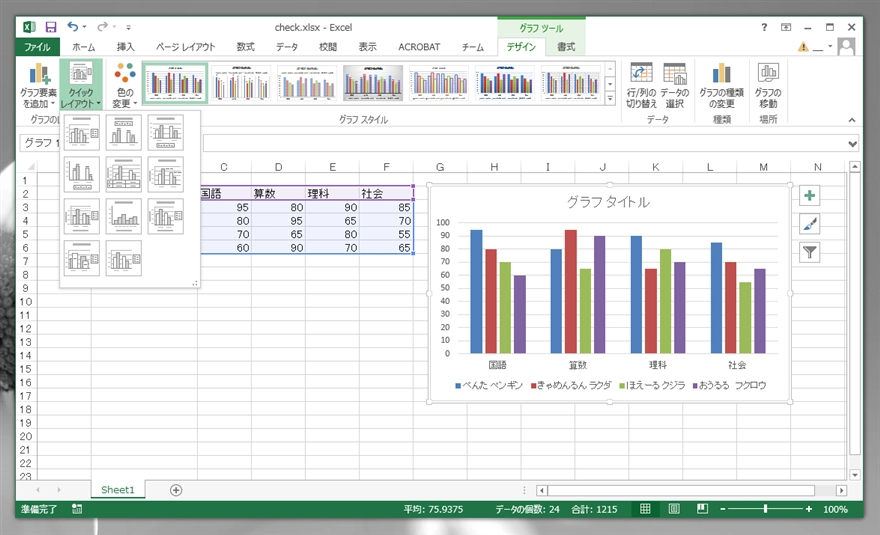Screen dimensions: 880x535
Task: Save the workbook with the floppy icon
Action: point(51,27)
